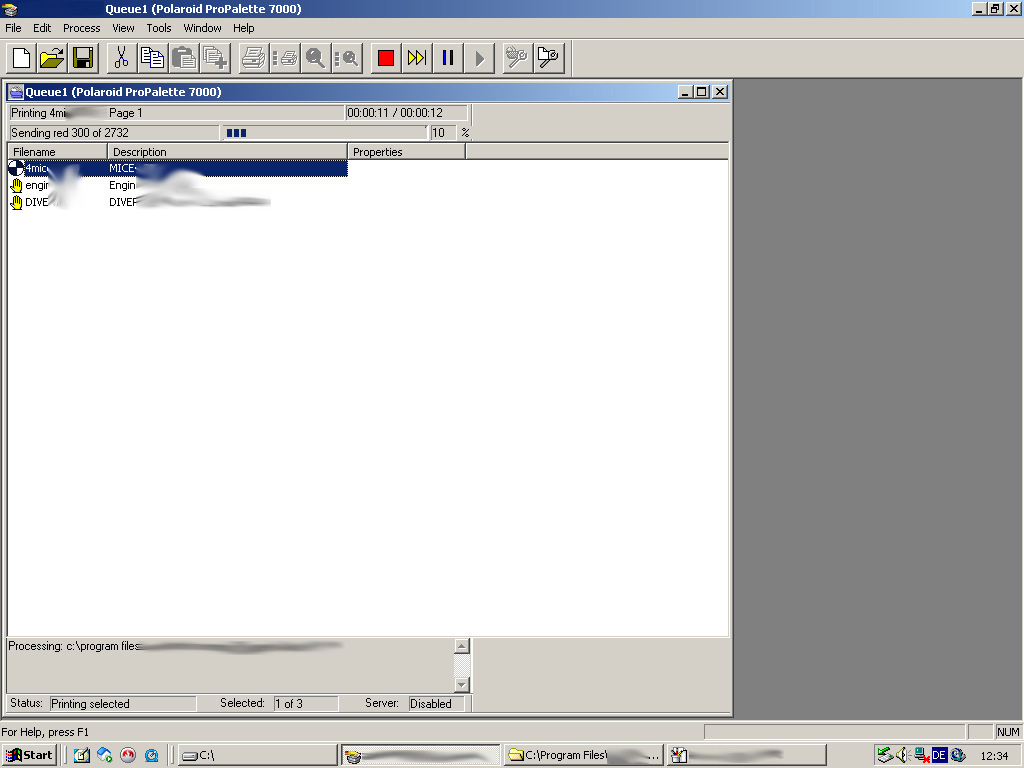This screenshot has height=768, width=1024.
Task: Cut the selected job with the scissors icon
Action: click(x=121, y=58)
